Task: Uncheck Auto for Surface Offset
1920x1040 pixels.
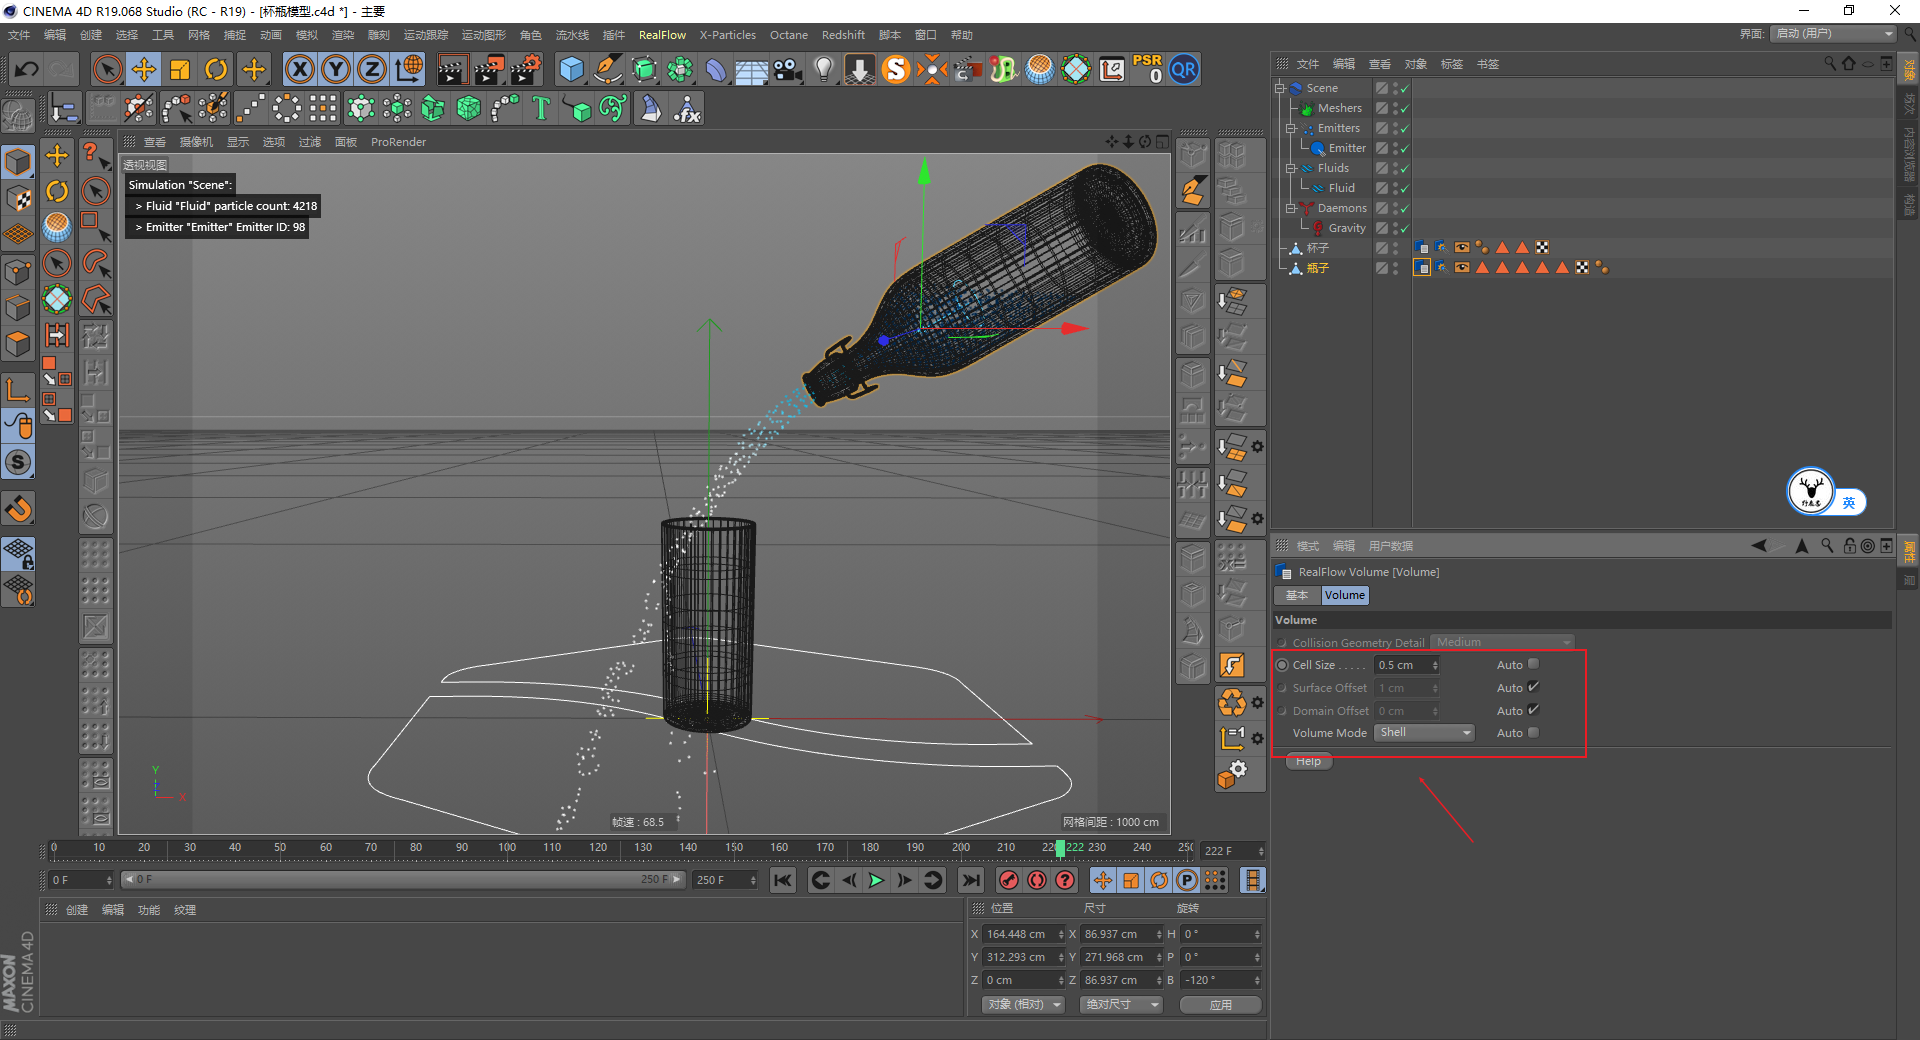Action: point(1533,687)
